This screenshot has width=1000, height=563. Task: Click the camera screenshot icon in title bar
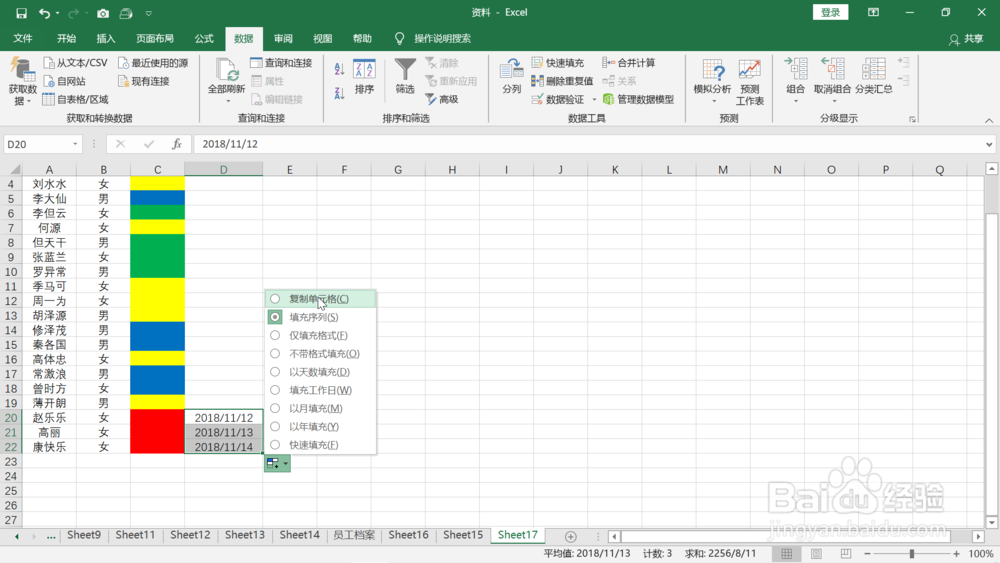tap(103, 13)
